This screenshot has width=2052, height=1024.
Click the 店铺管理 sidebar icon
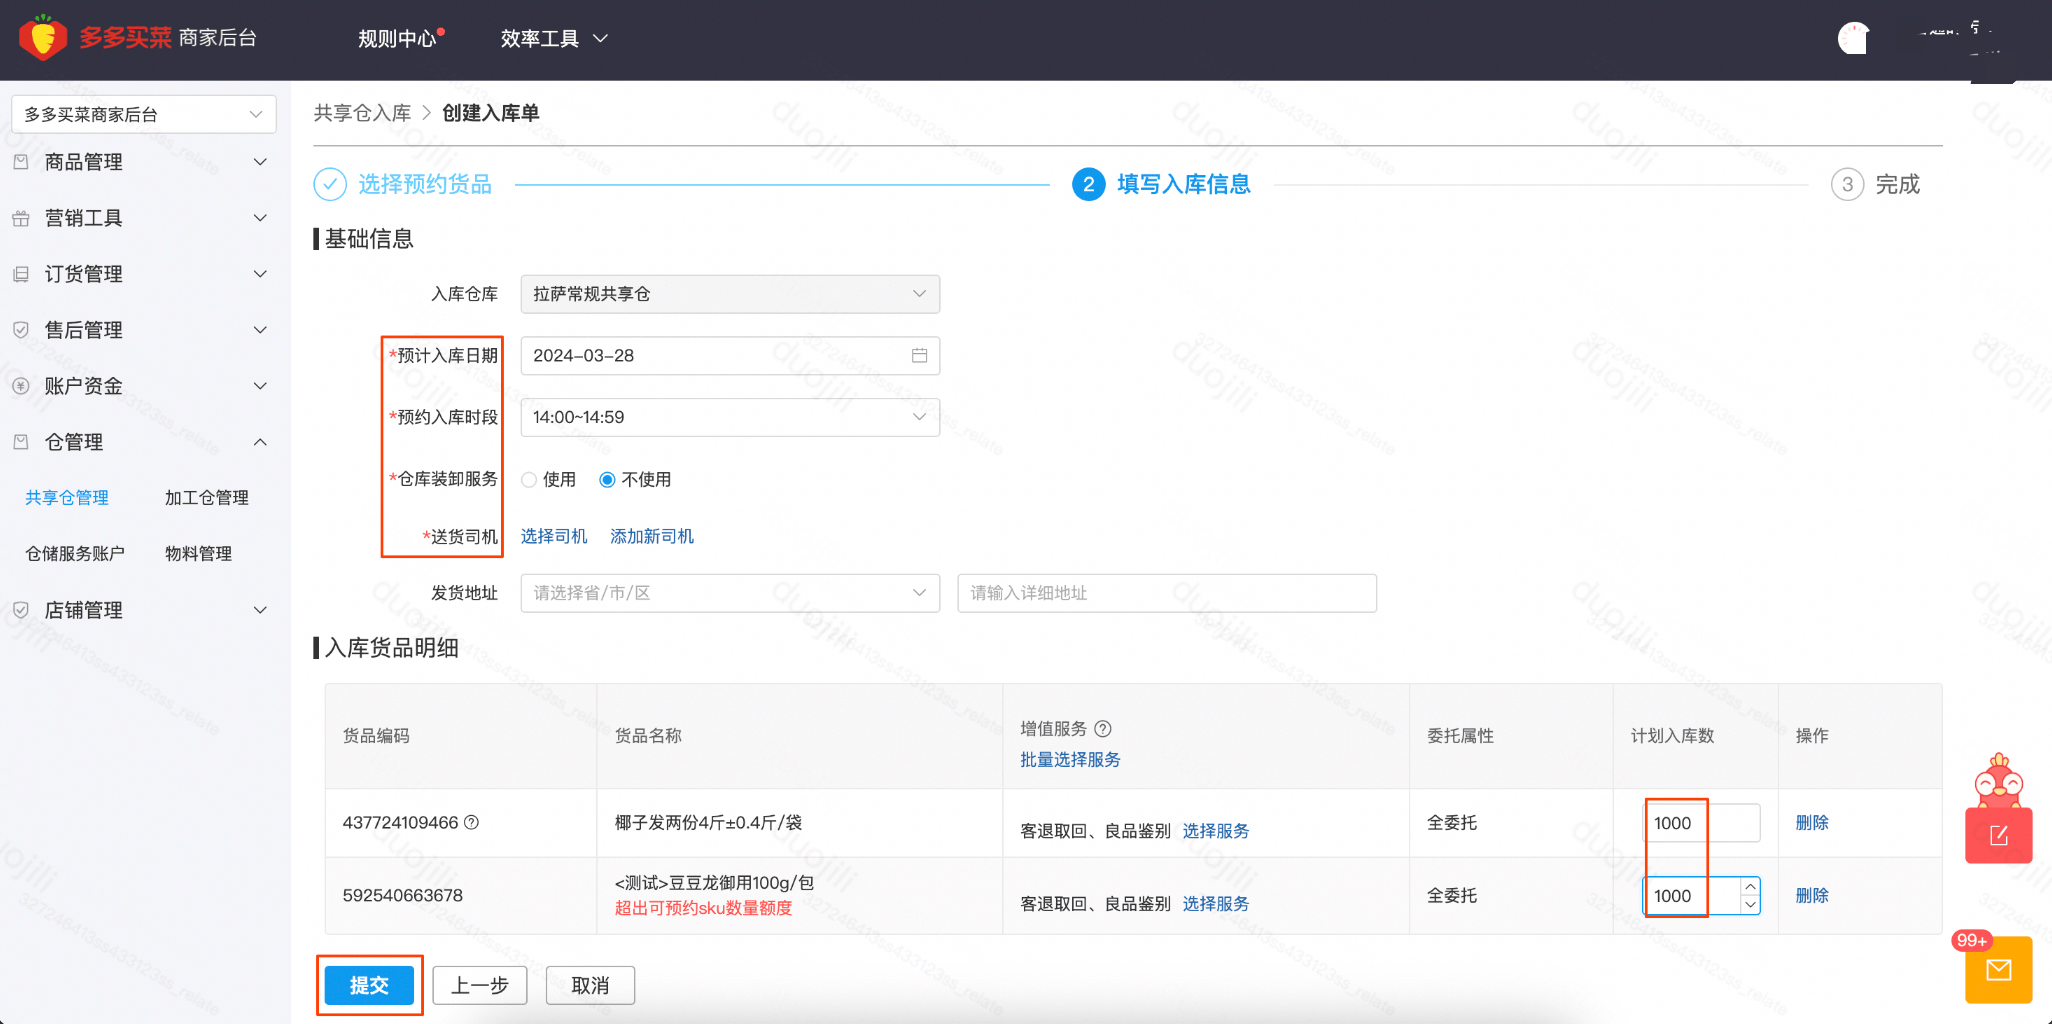pos(21,609)
